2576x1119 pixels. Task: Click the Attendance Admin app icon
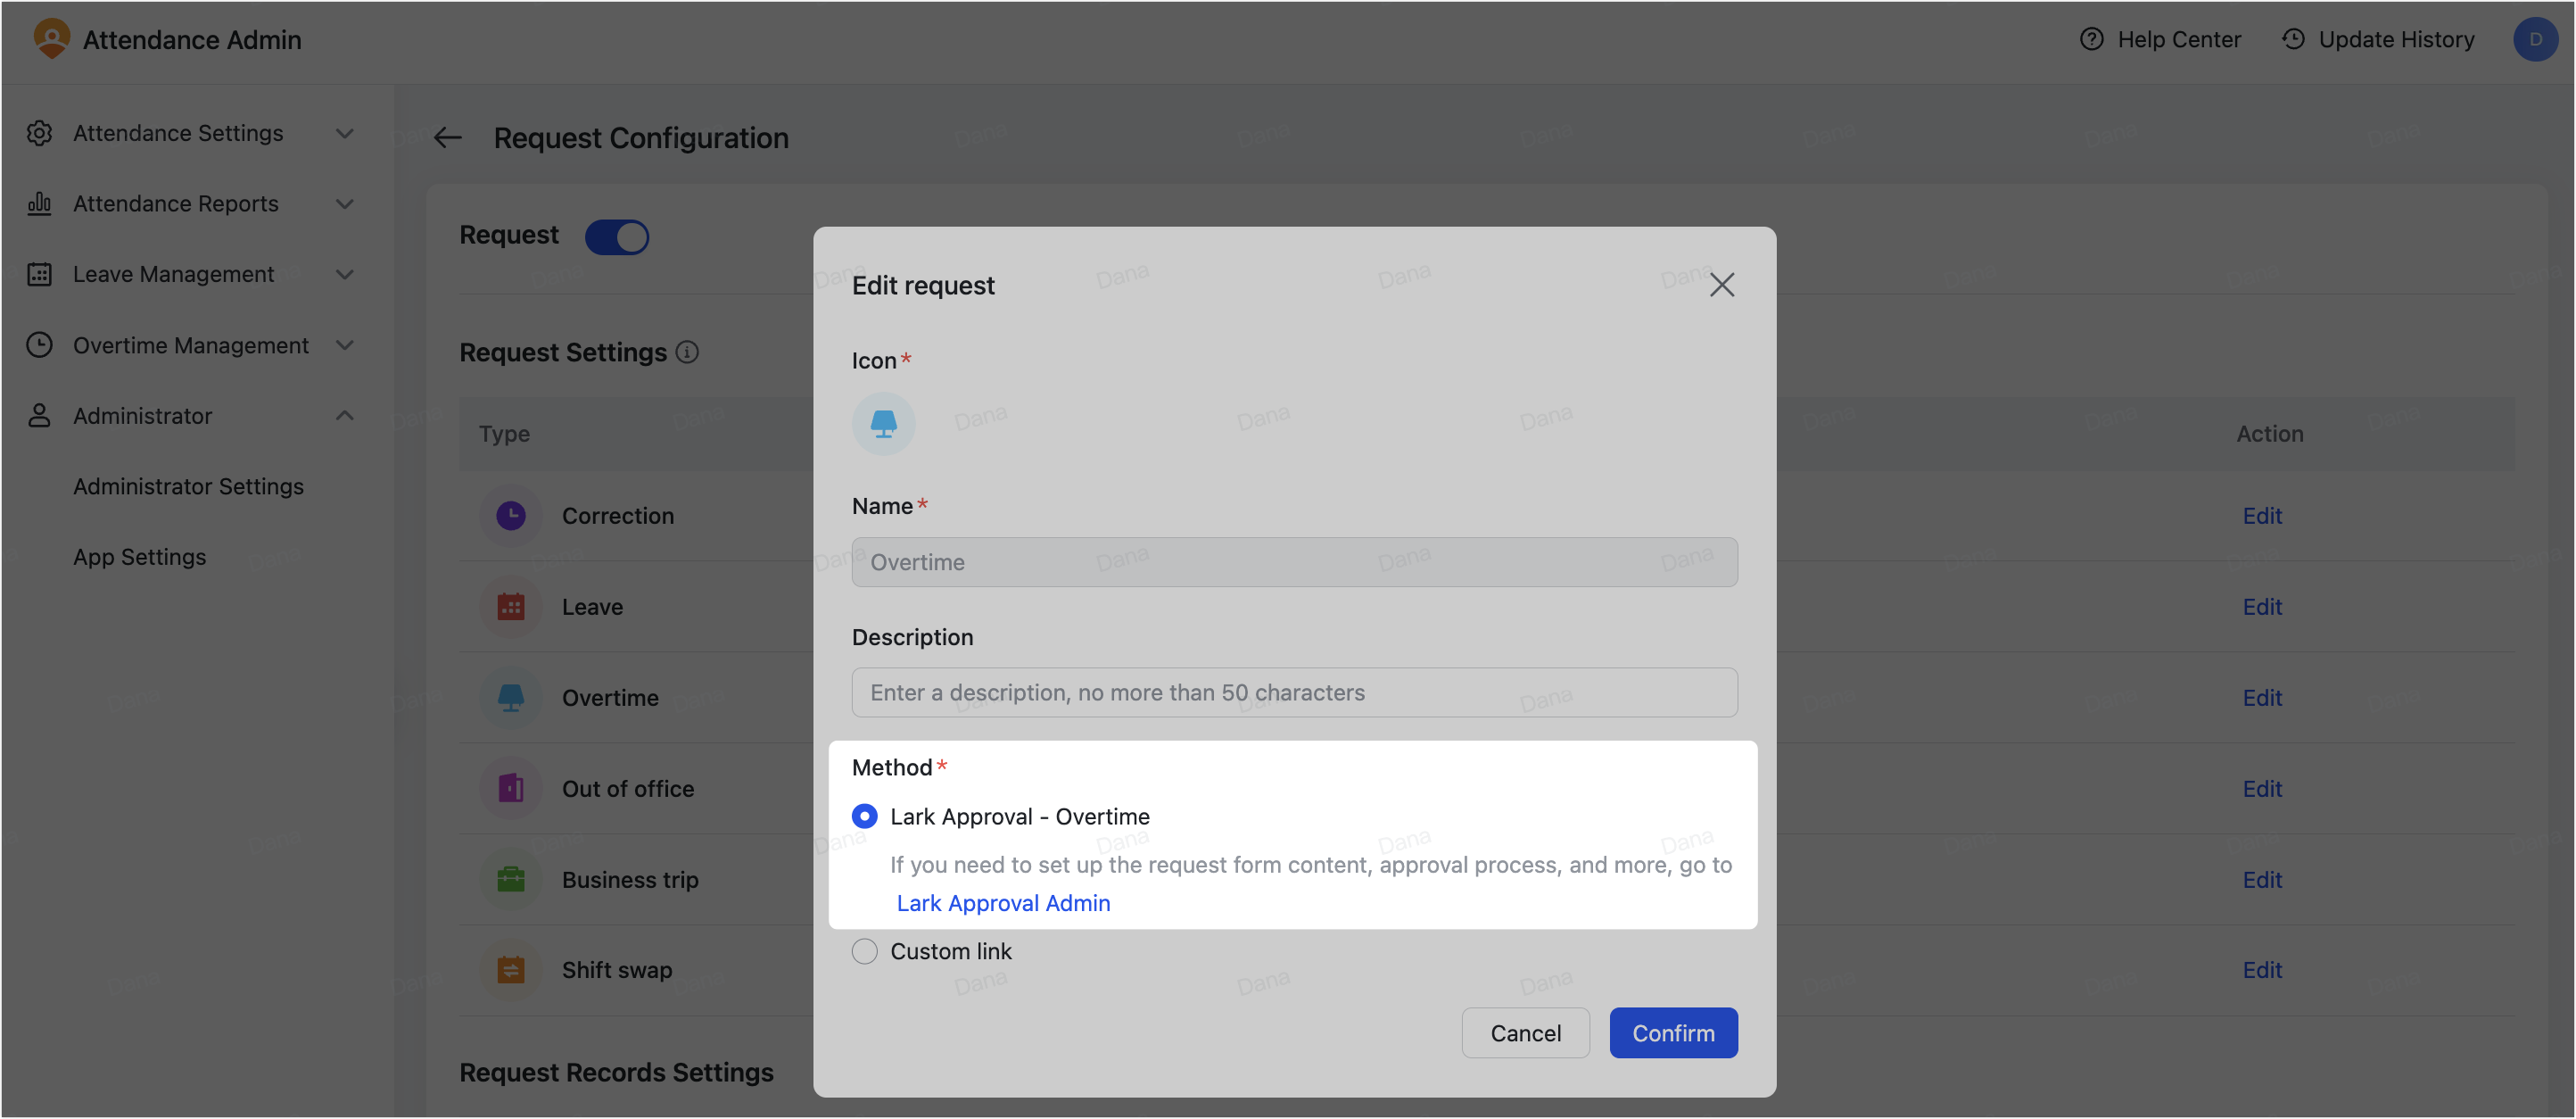tap(51, 38)
